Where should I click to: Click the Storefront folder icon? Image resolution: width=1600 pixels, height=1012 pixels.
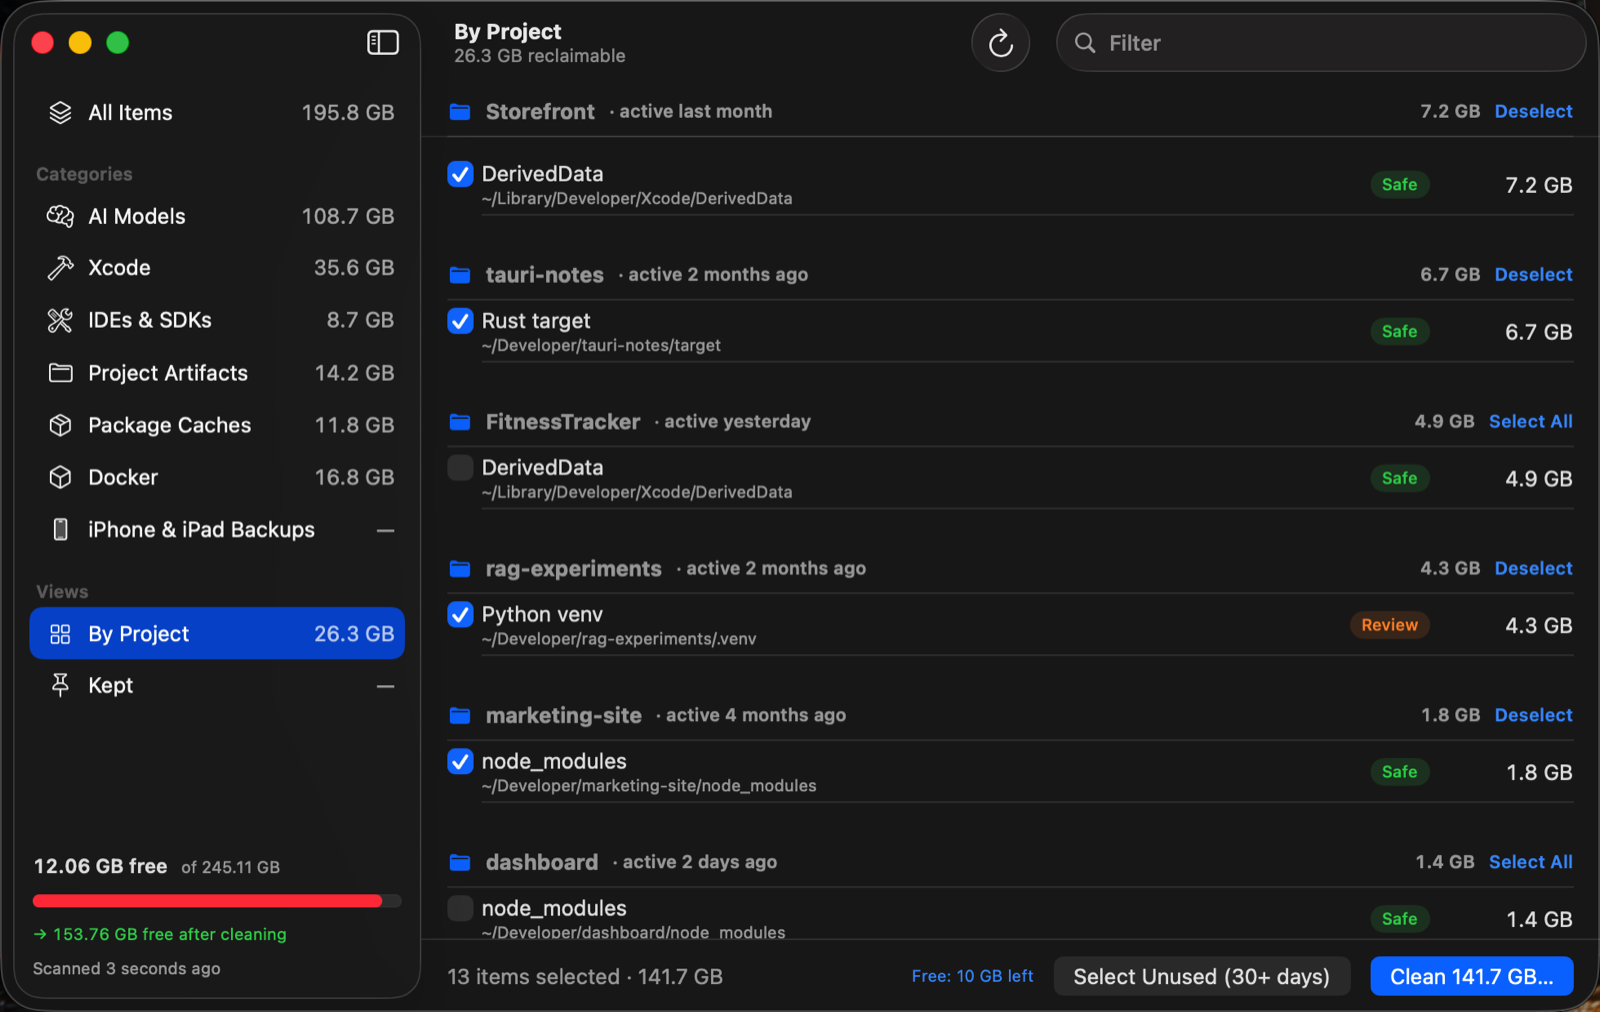point(460,111)
